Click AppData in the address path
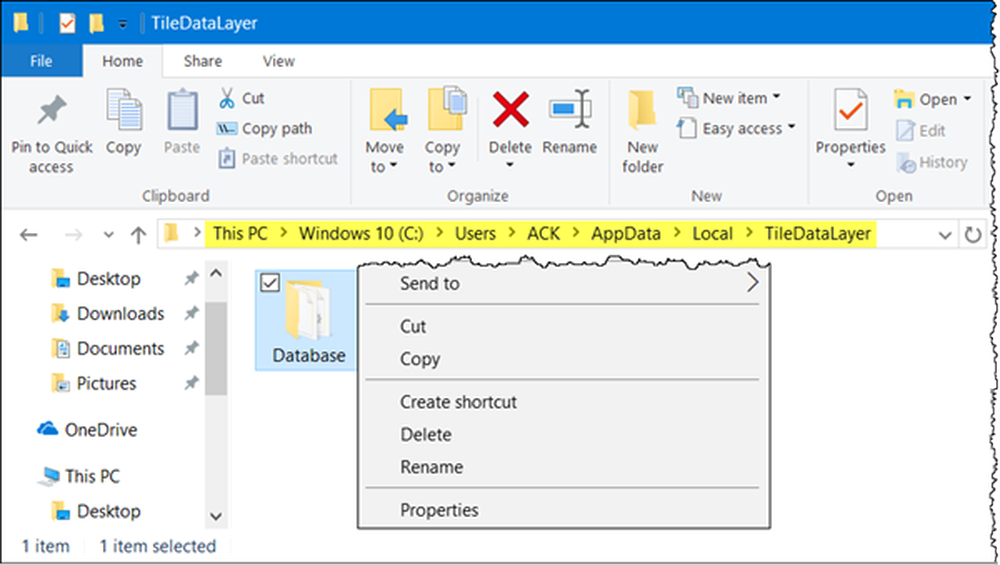The image size is (1000, 565). point(626,234)
